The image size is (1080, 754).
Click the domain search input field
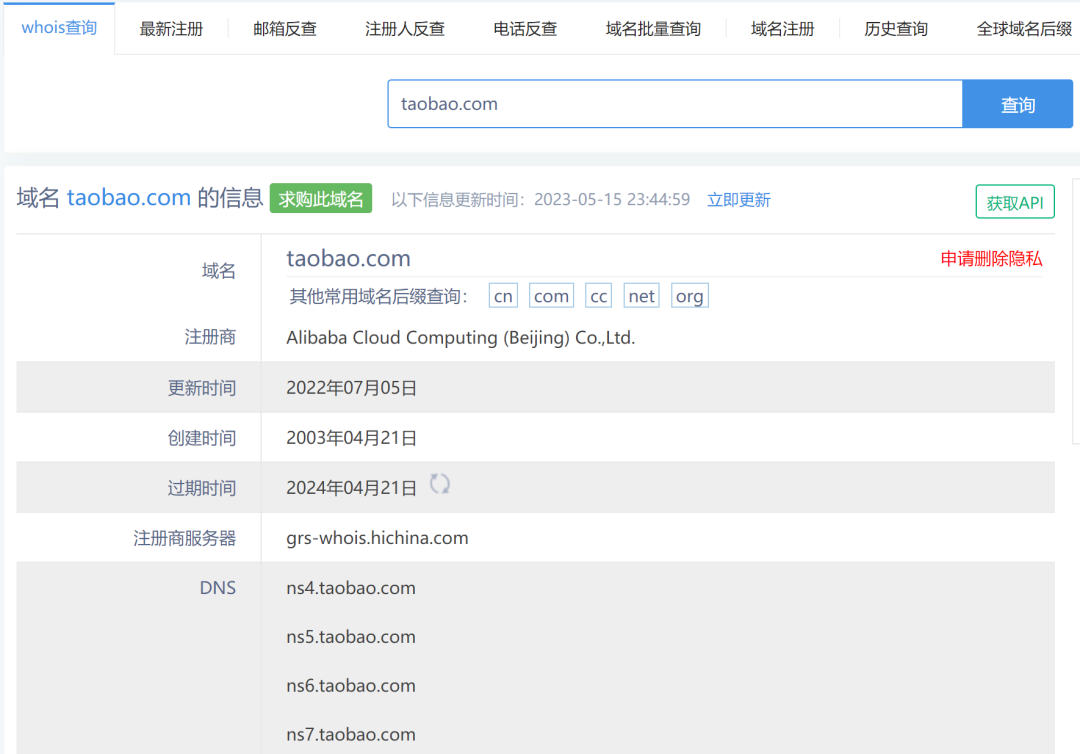[675, 104]
